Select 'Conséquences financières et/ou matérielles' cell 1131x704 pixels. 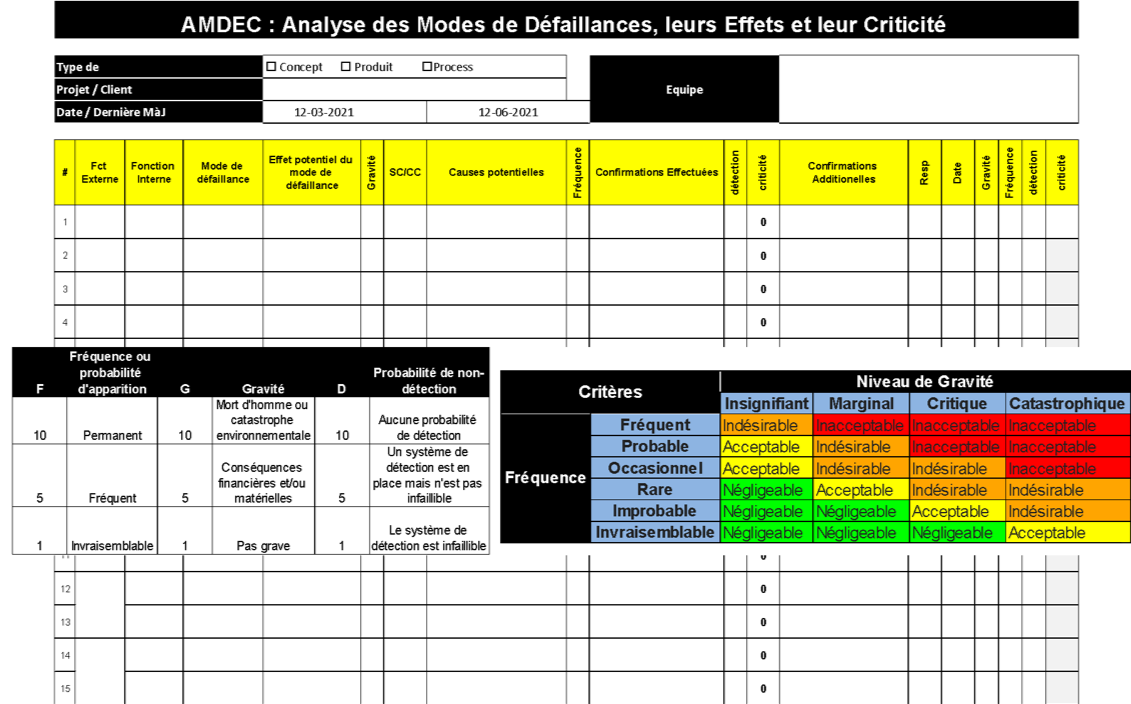click(x=263, y=475)
